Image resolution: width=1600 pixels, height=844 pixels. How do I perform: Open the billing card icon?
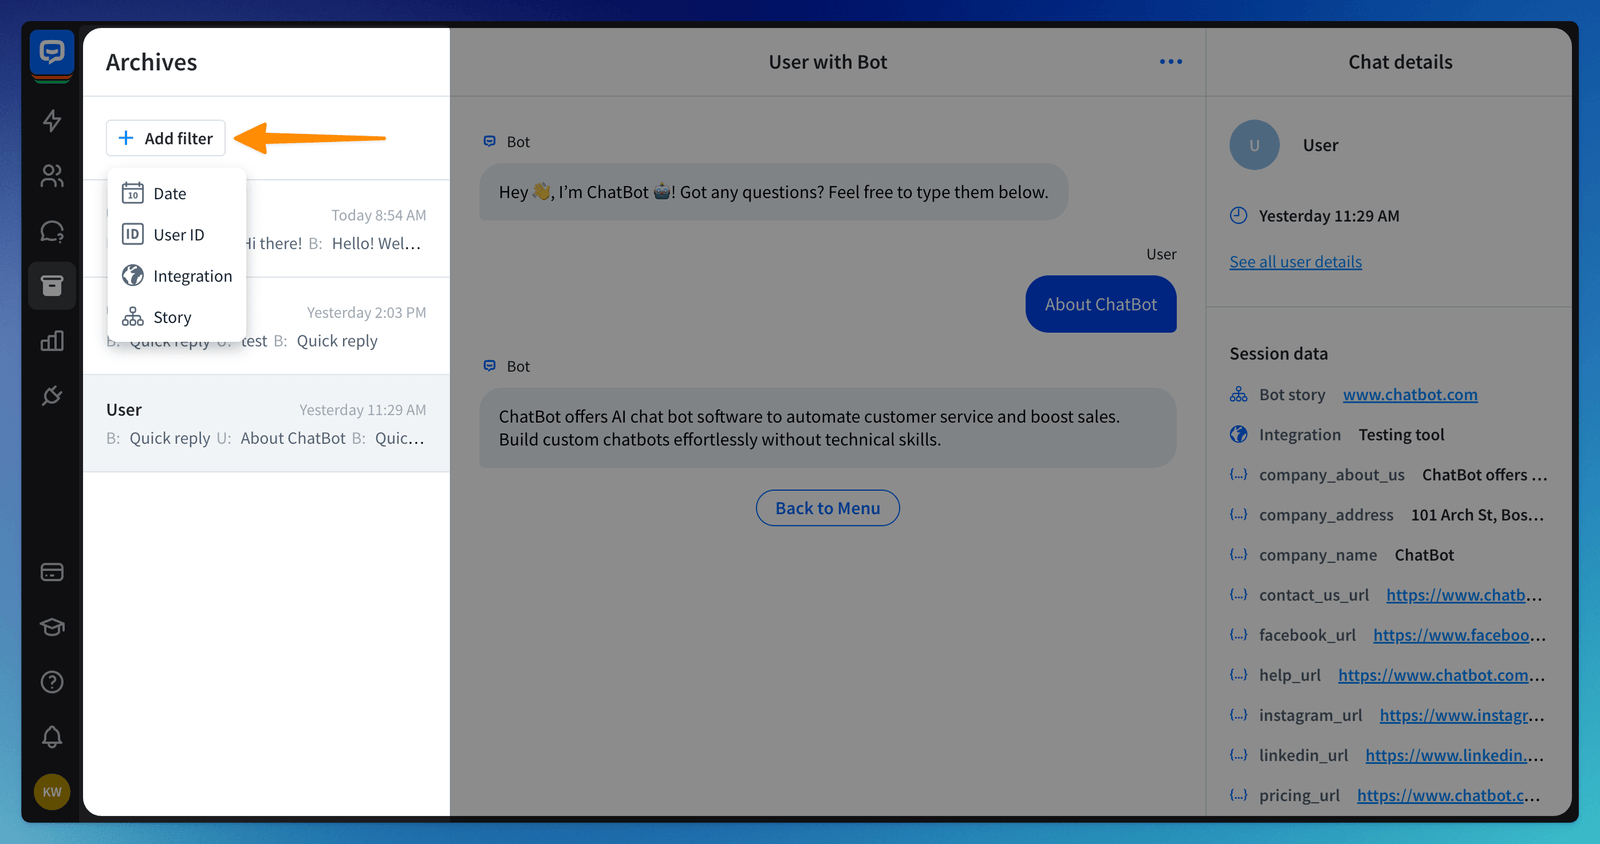(52, 572)
